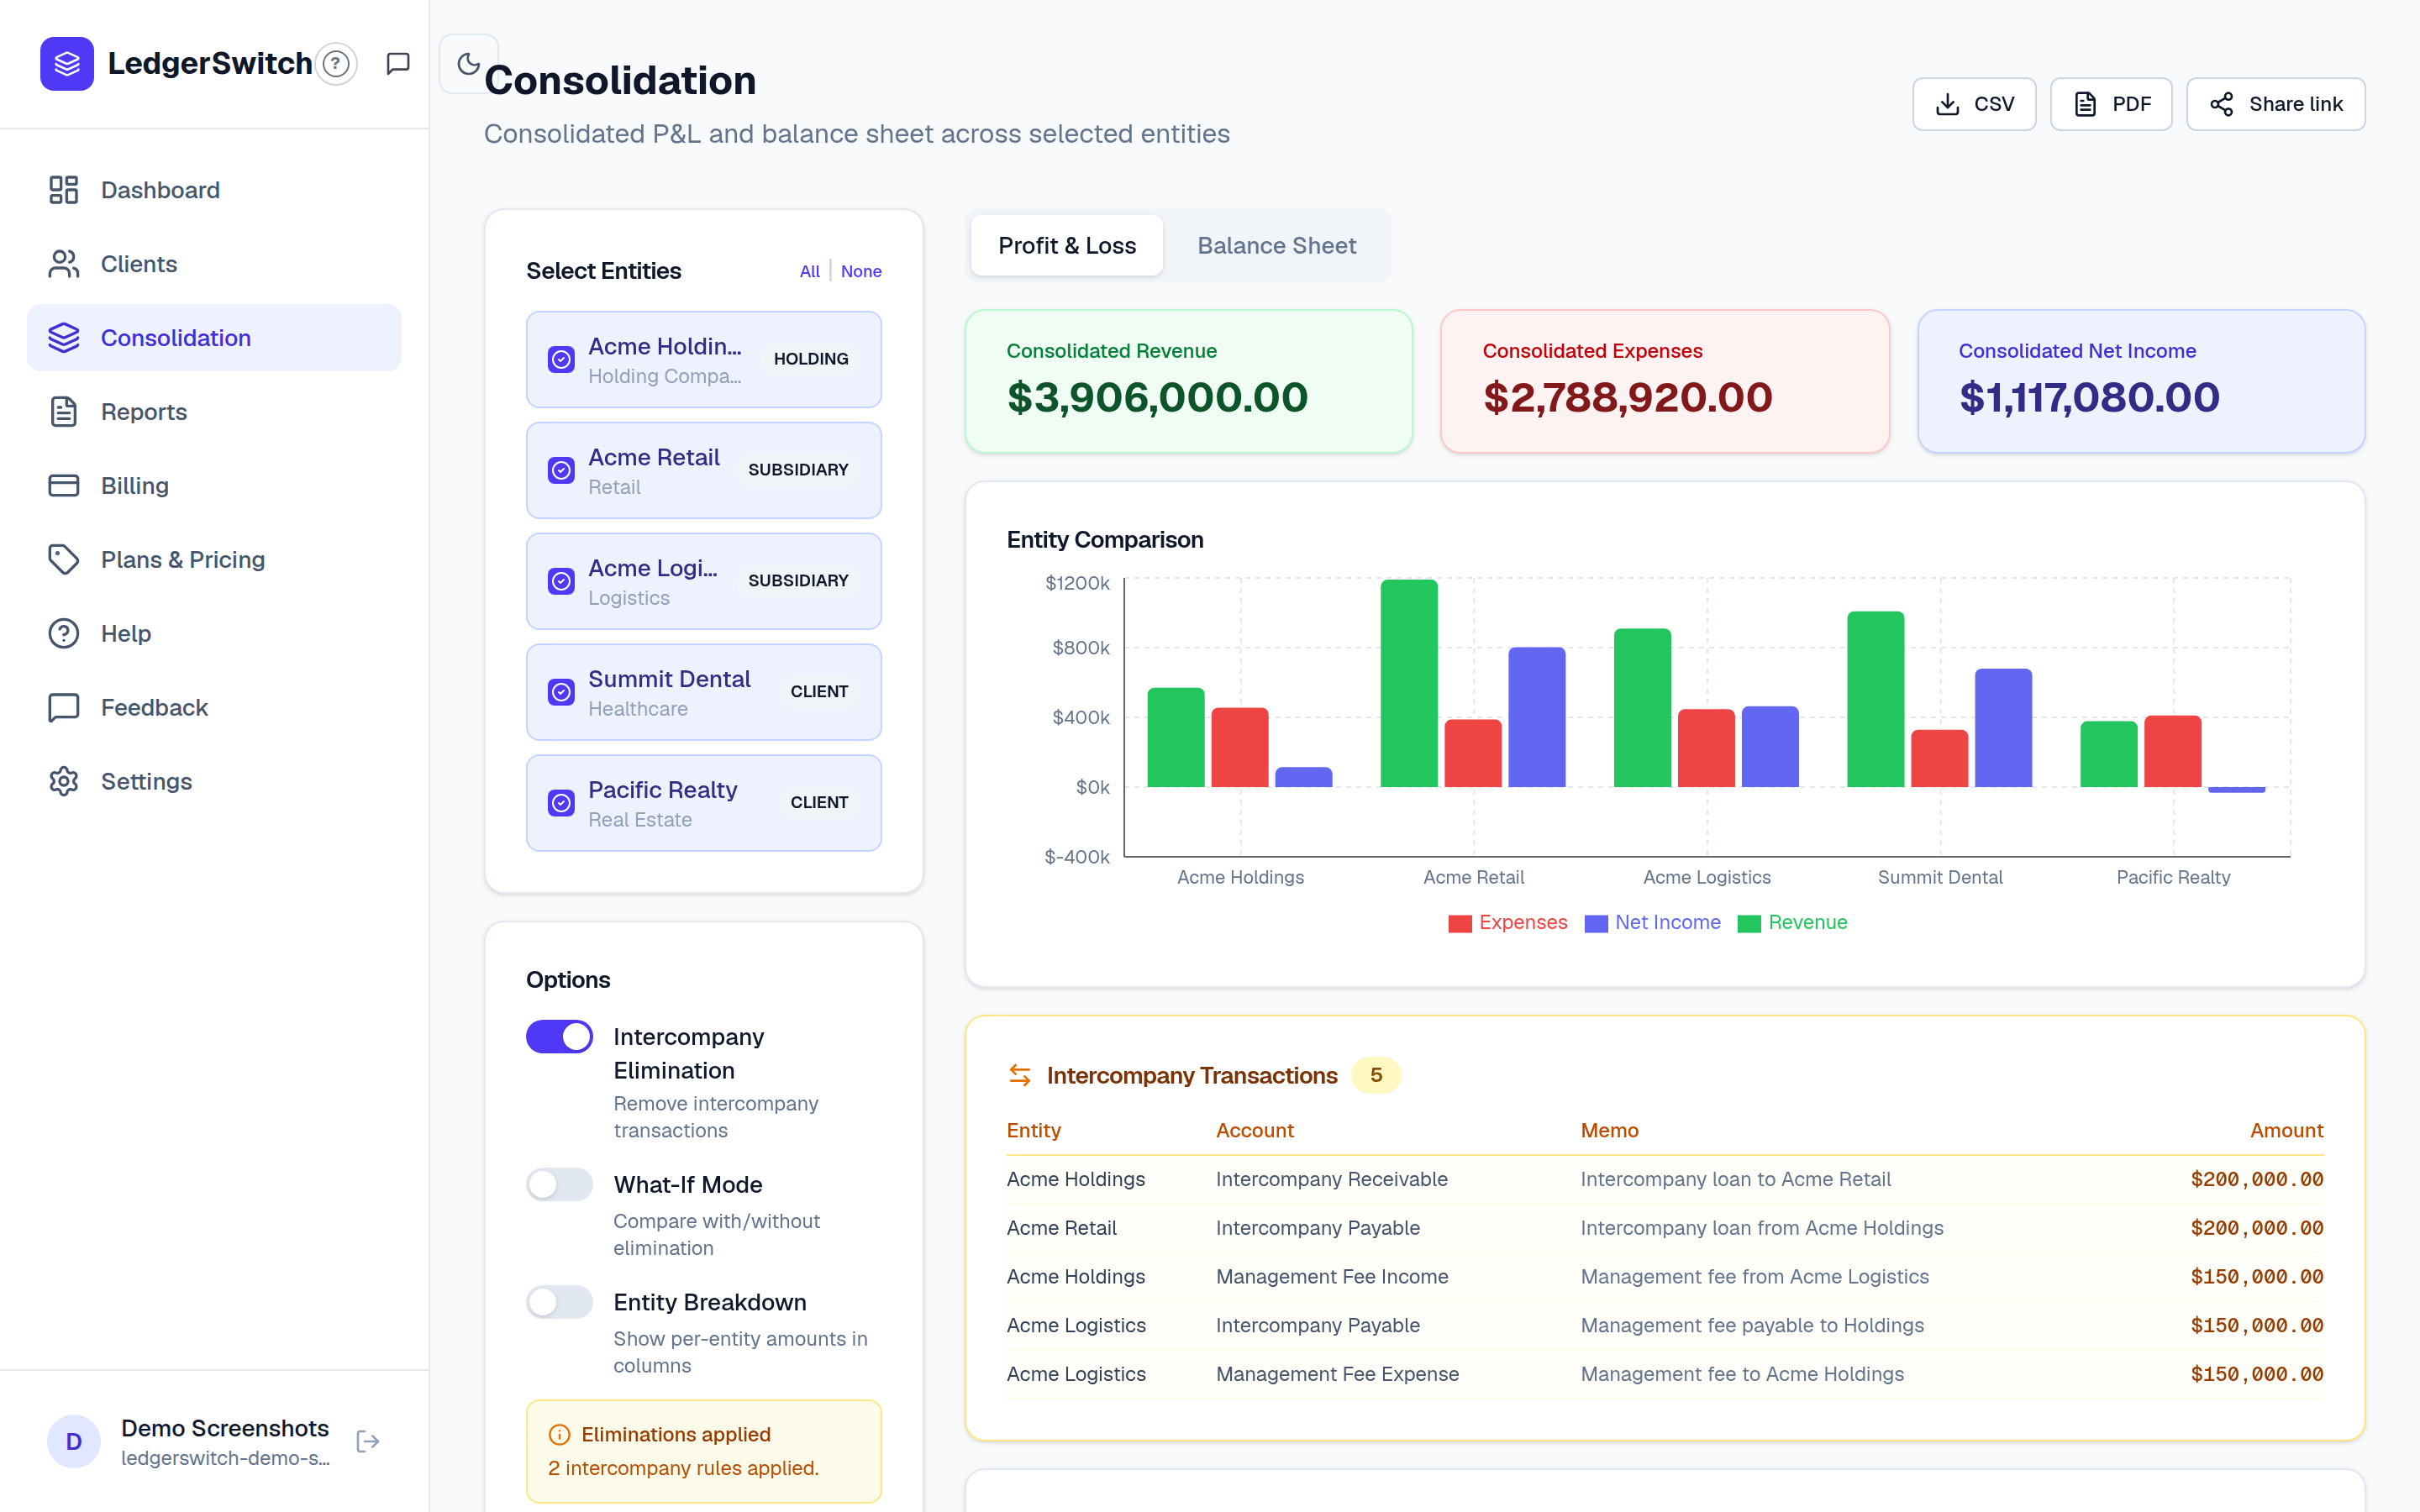Click the Intercompany Transactions count badge 5
The image size is (2420, 1512).
click(x=1376, y=1075)
